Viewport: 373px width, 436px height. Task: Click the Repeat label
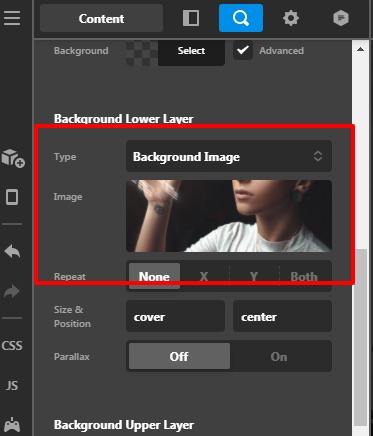(70, 276)
